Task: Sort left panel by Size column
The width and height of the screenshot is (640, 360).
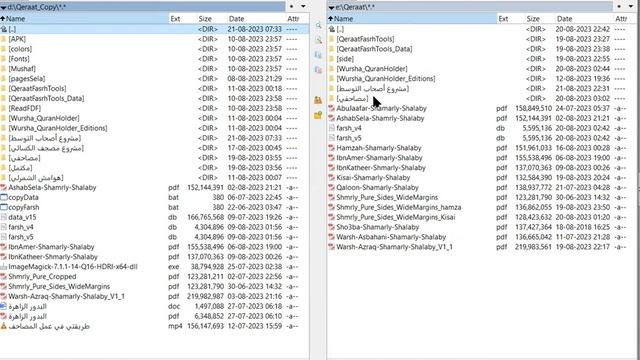Action: (205, 19)
